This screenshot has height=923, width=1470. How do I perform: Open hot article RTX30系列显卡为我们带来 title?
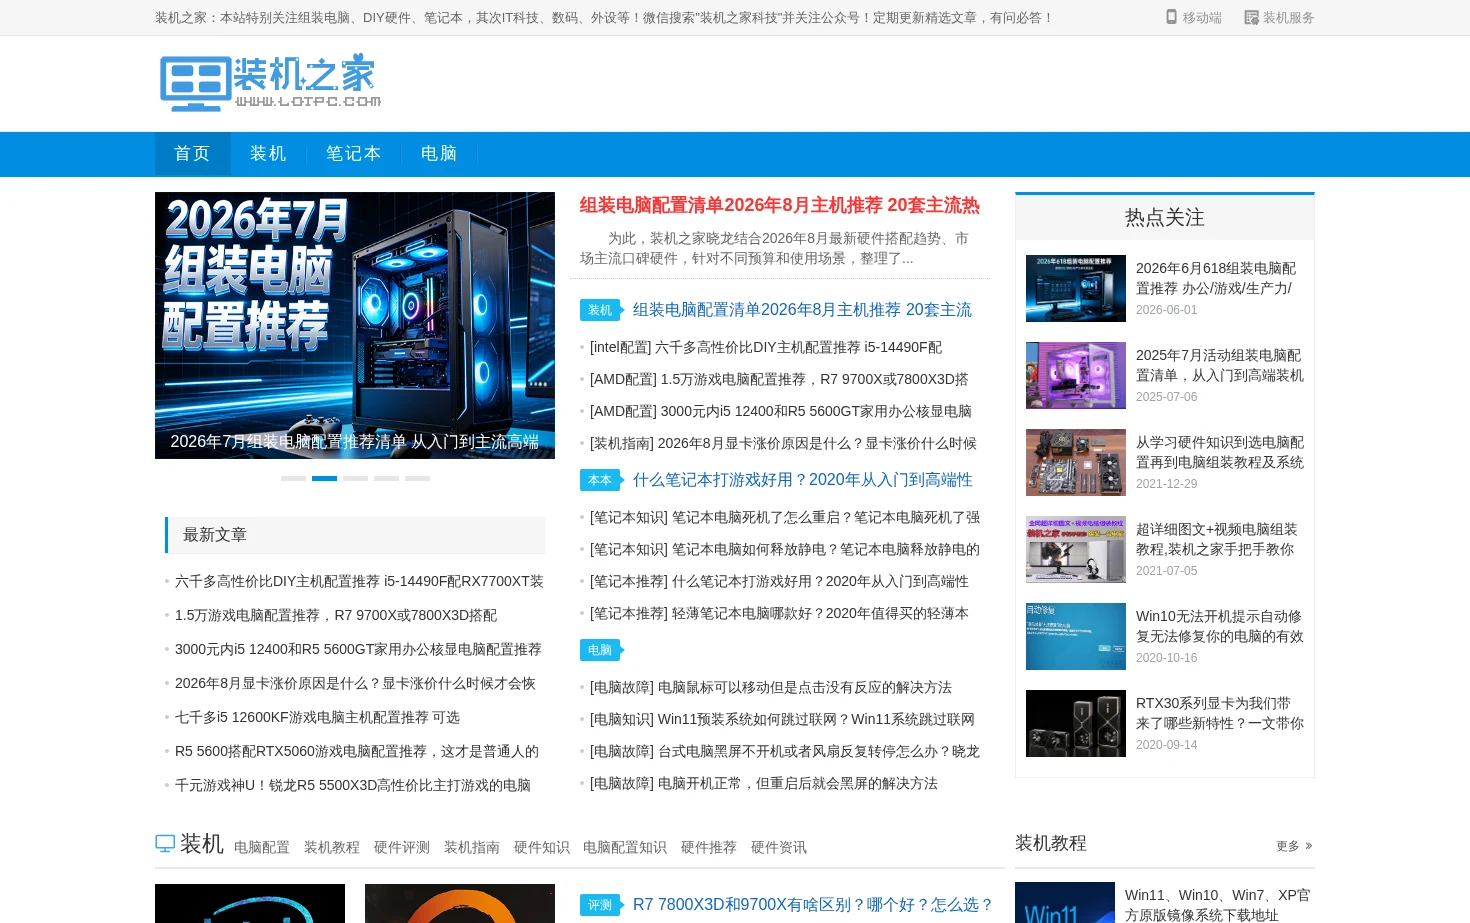[x=1220, y=713]
